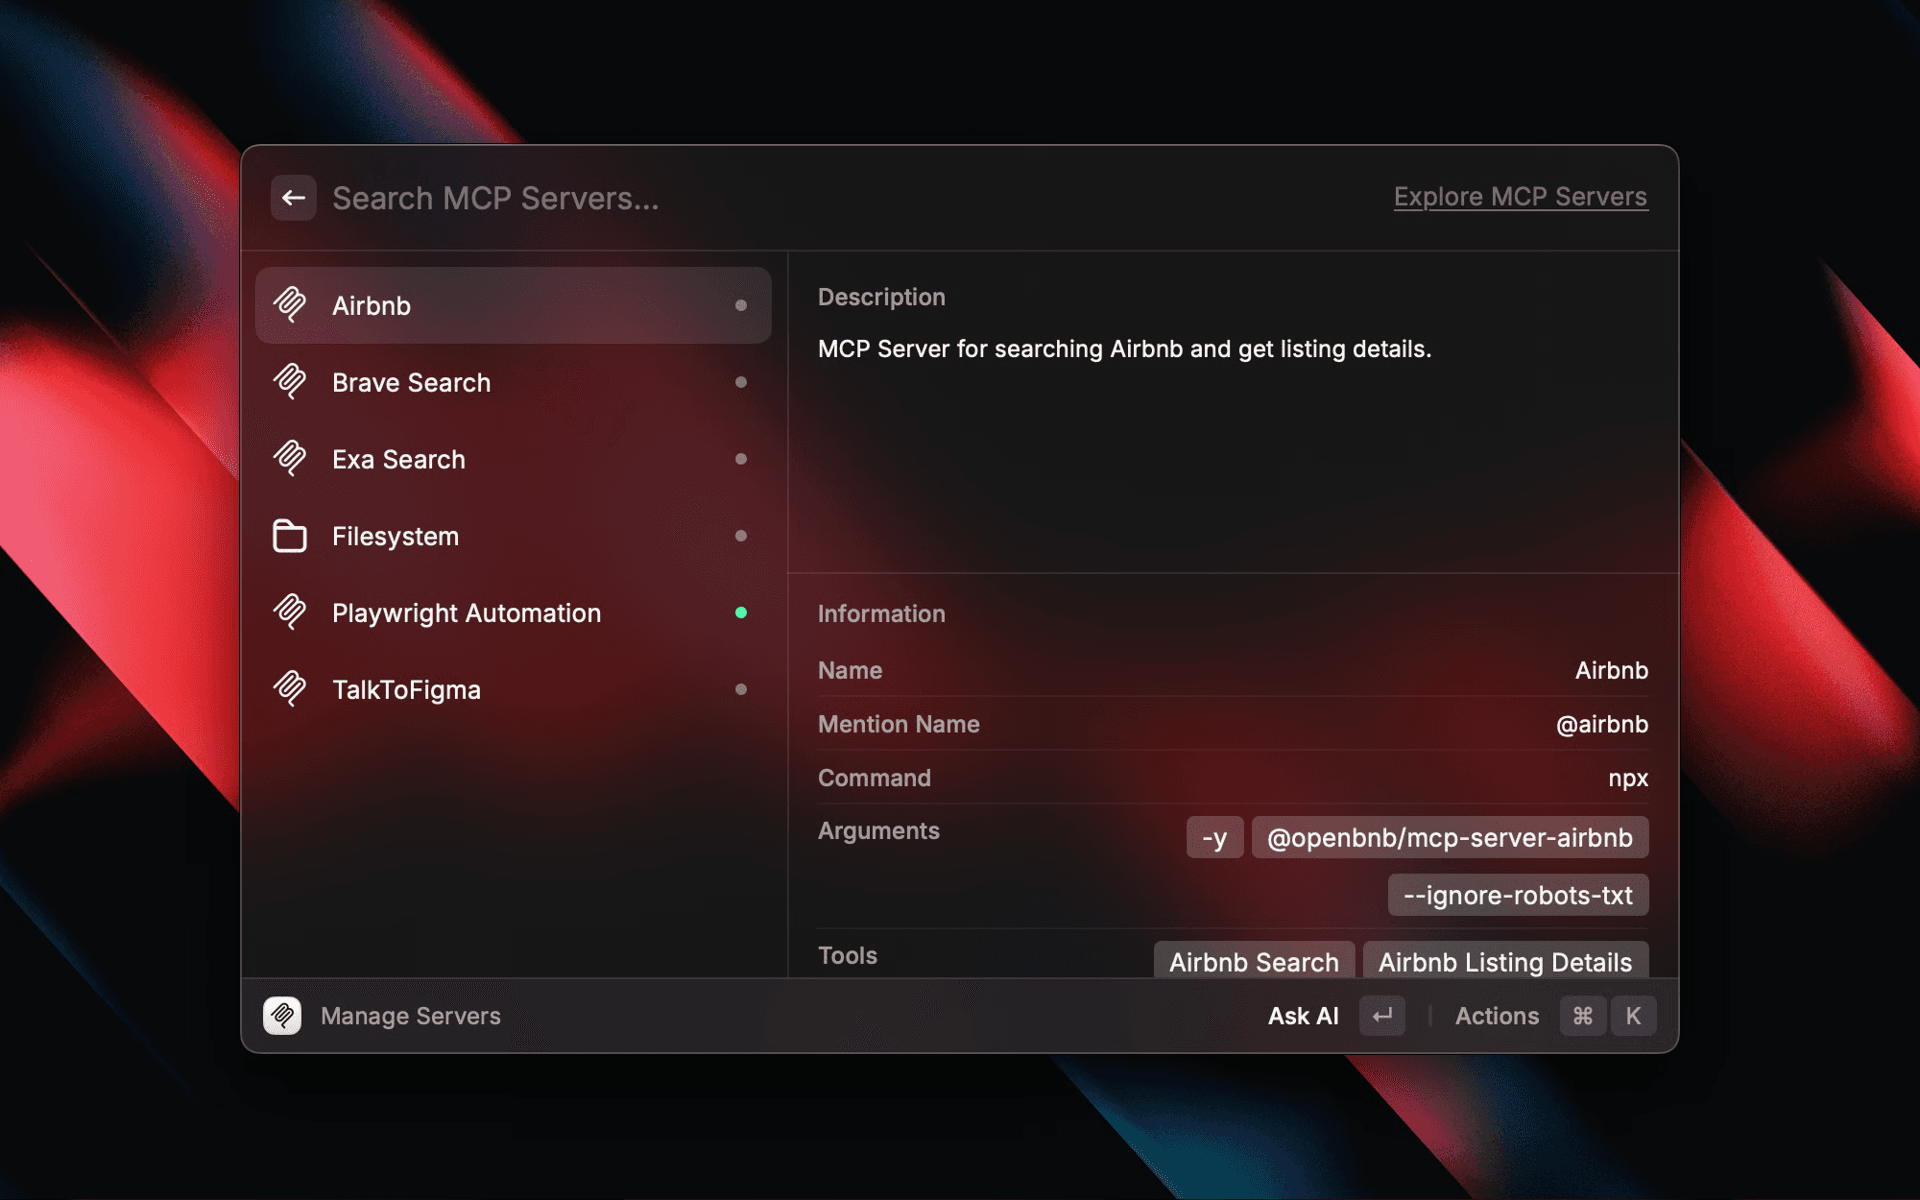Click the Ask AI button
Screen dimensions: 1920x1200
(x=1303, y=1016)
